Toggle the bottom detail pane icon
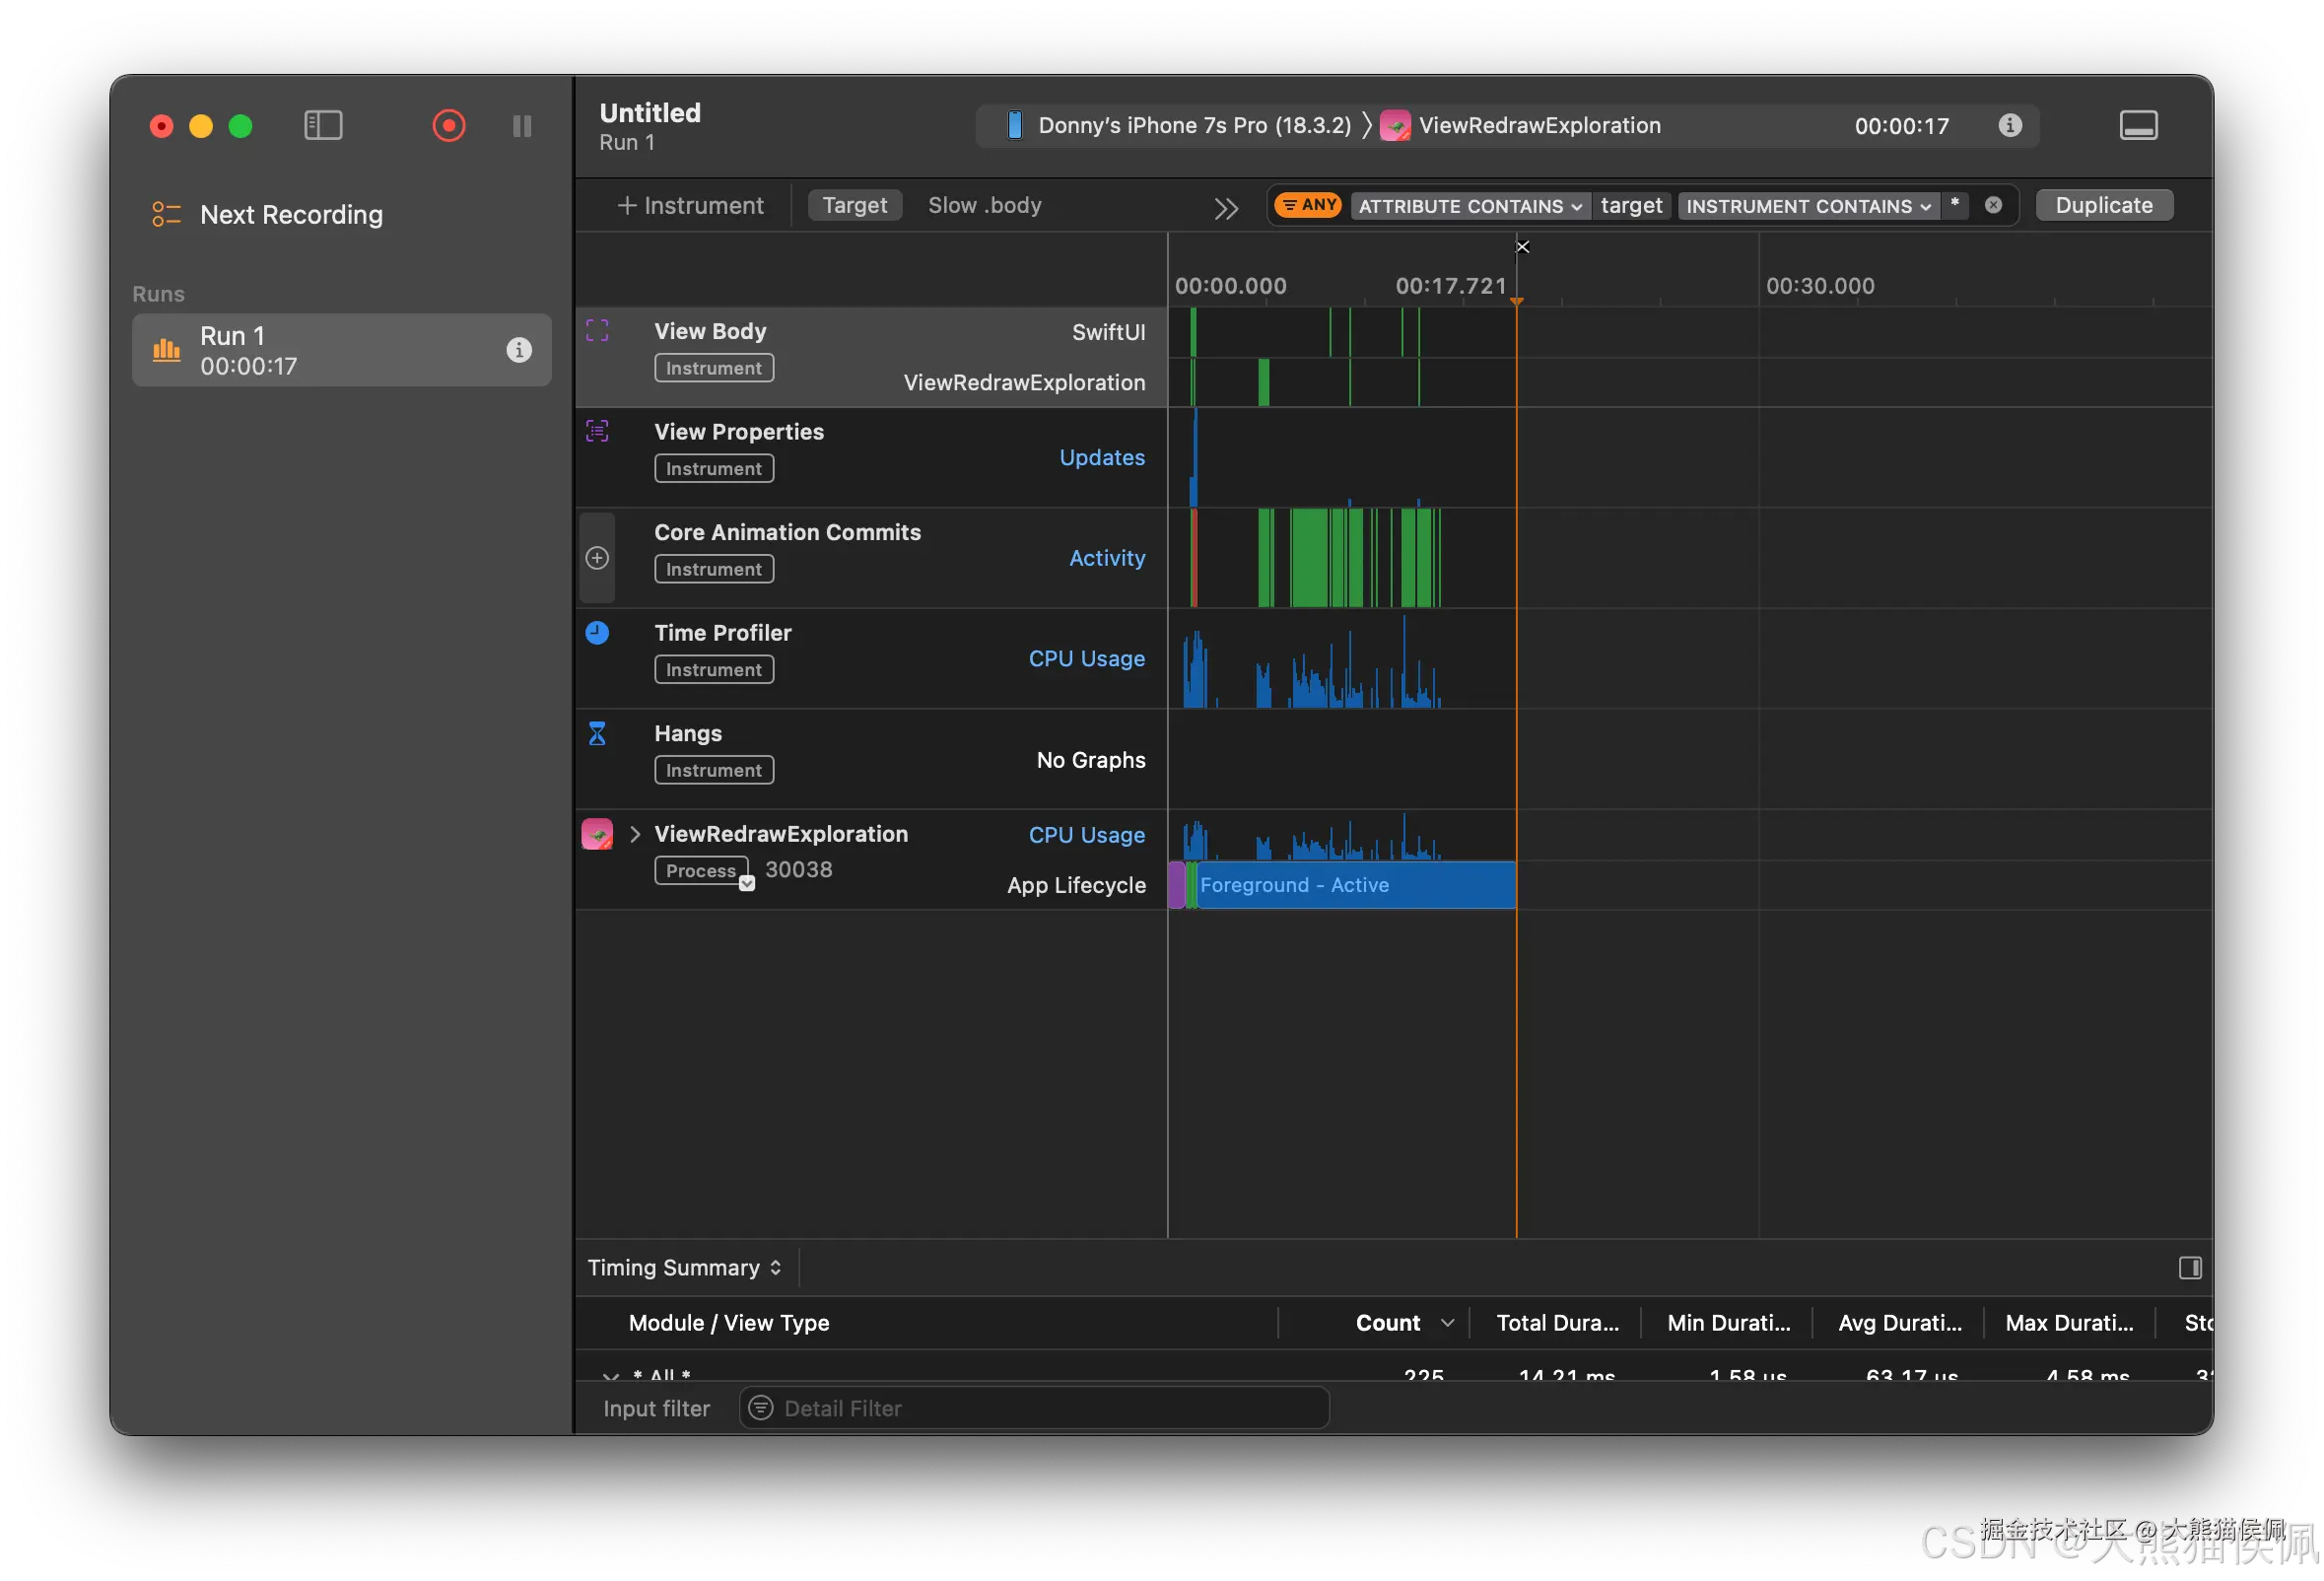 pyautogui.click(x=2138, y=126)
